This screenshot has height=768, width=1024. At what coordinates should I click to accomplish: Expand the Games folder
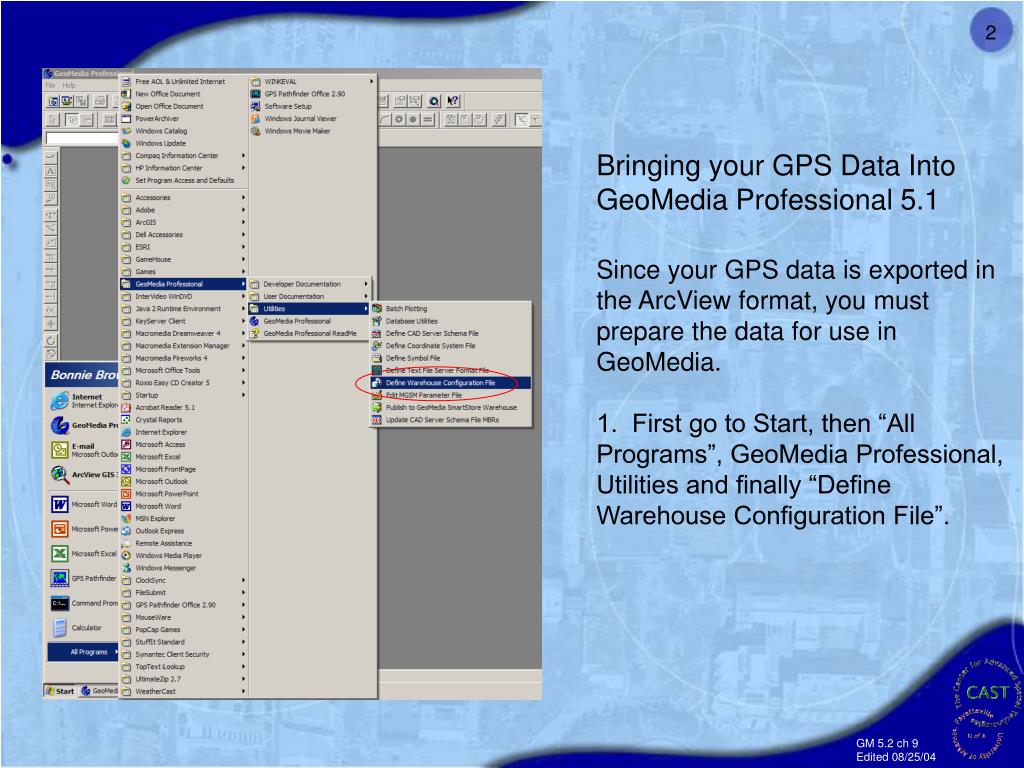[x=184, y=272]
